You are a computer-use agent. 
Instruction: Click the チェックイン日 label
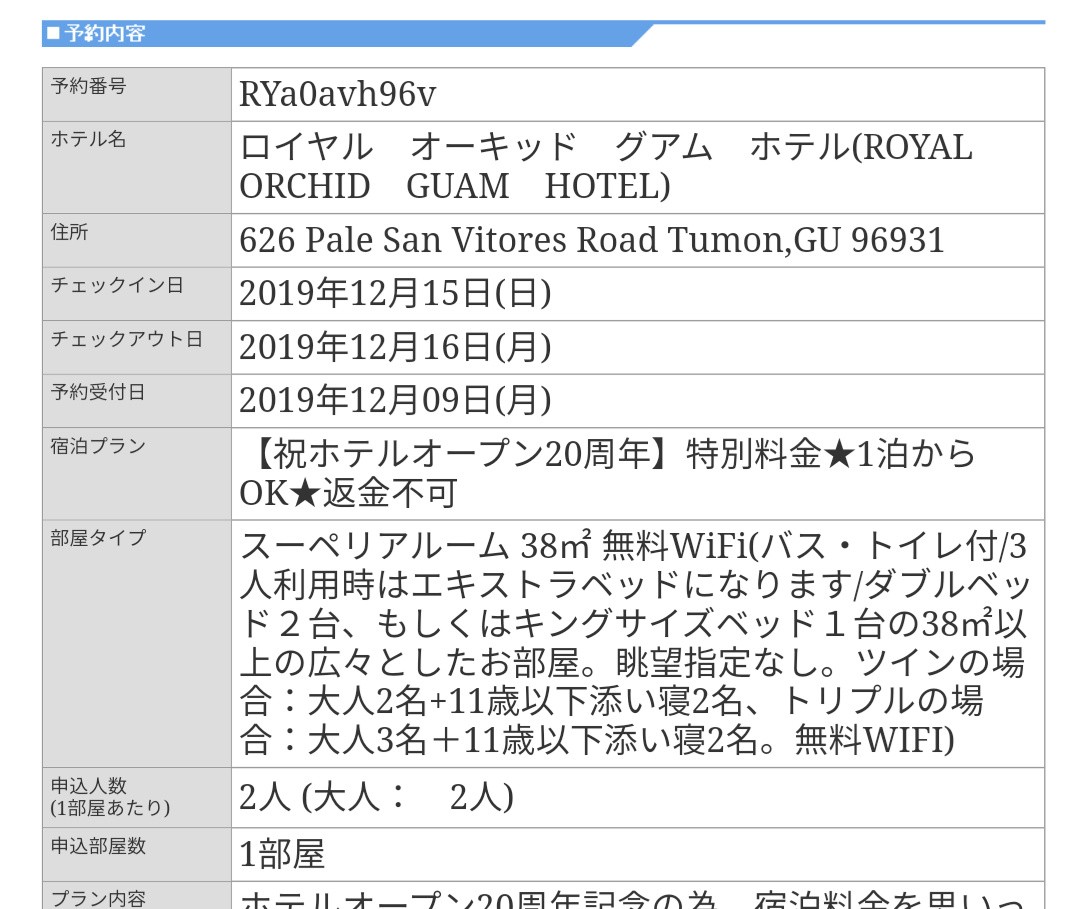pos(117,285)
